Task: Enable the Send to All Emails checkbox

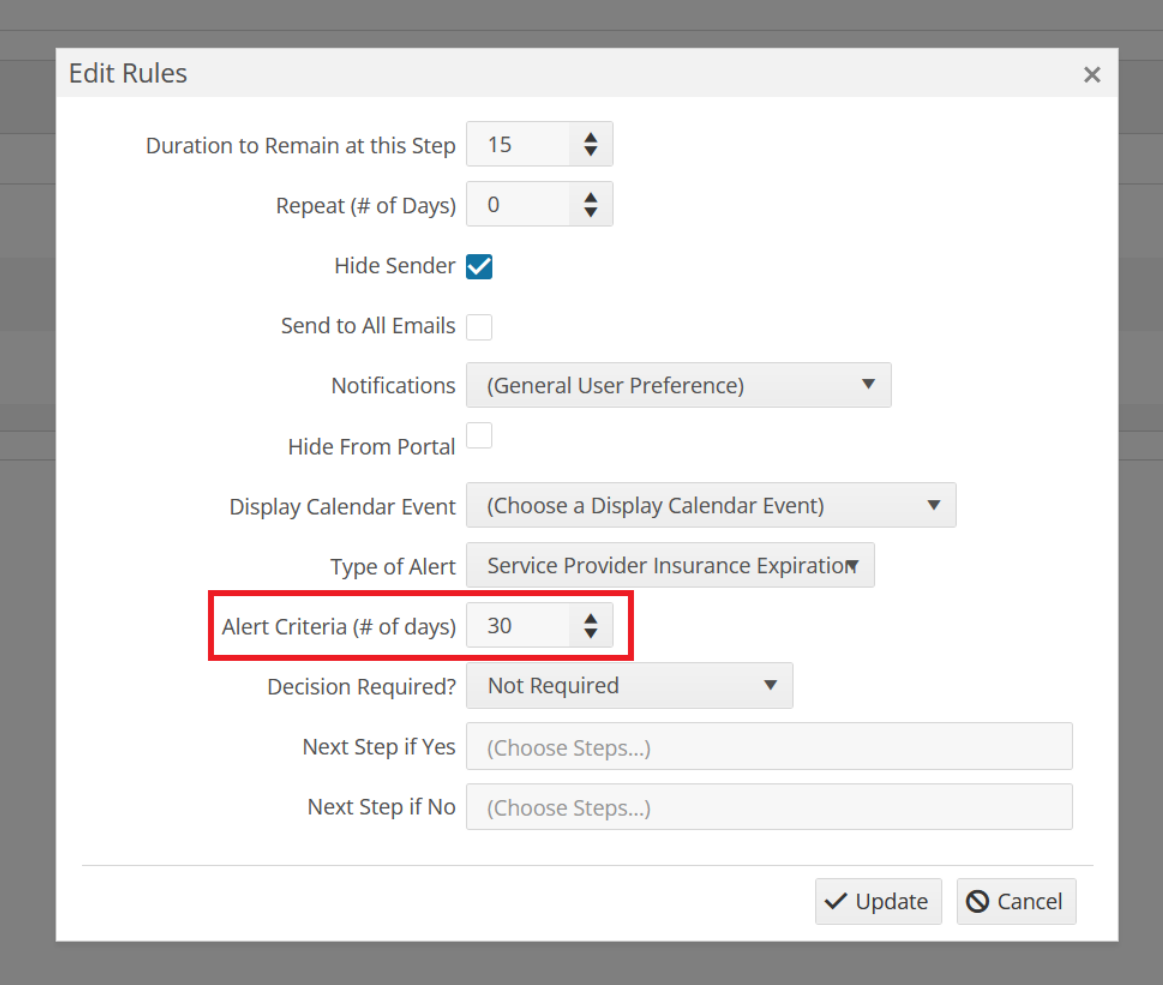Action: 479,326
